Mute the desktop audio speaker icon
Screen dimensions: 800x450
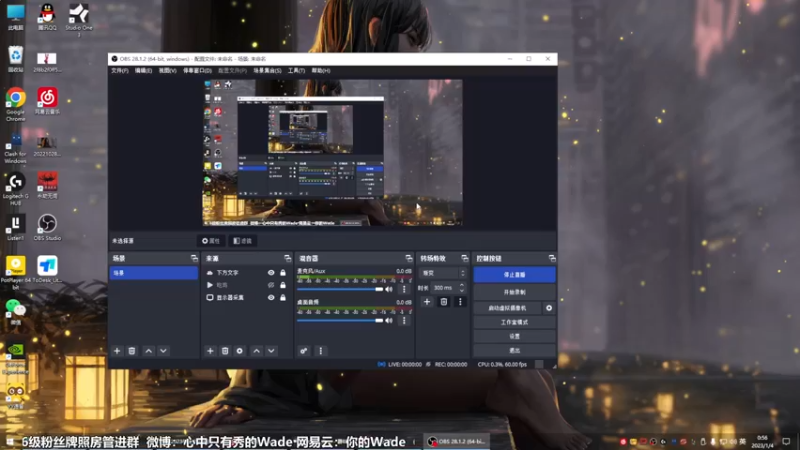point(389,320)
